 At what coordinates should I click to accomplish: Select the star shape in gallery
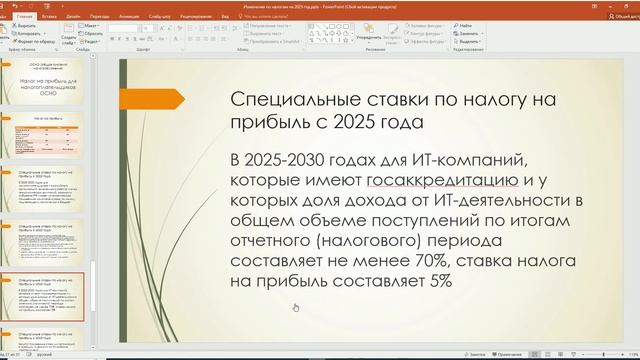click(x=346, y=40)
